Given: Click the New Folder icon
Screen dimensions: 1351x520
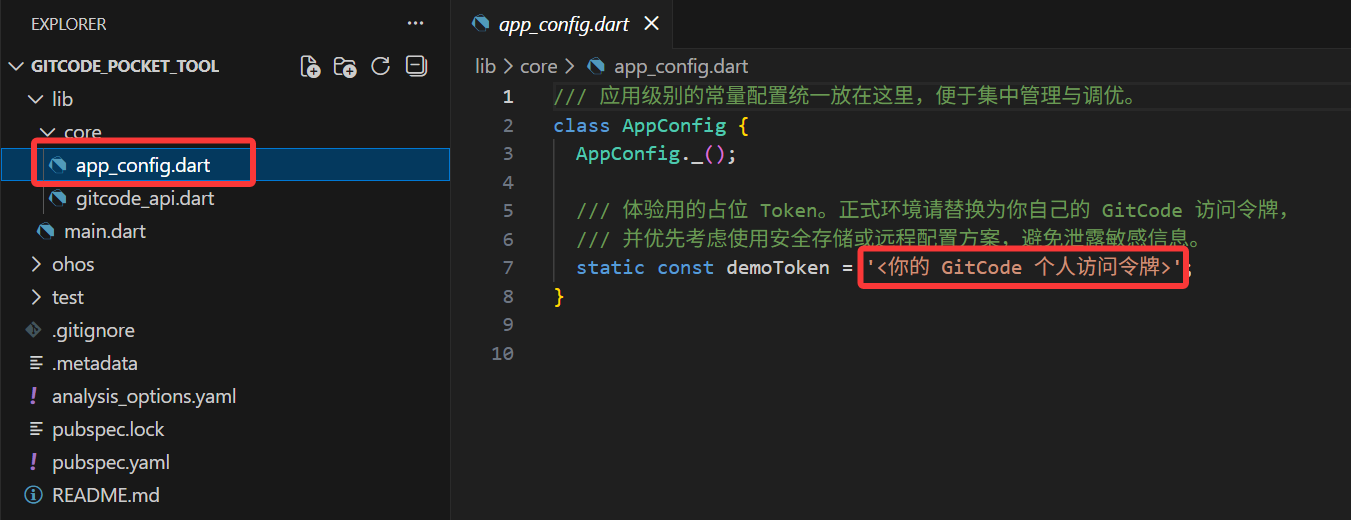Looking at the screenshot, I should pos(345,67).
